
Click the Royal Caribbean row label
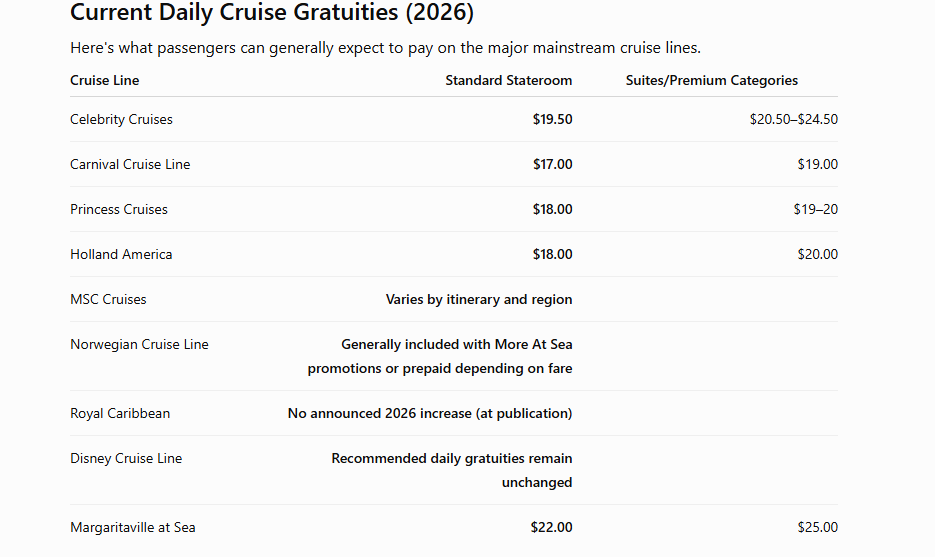120,413
